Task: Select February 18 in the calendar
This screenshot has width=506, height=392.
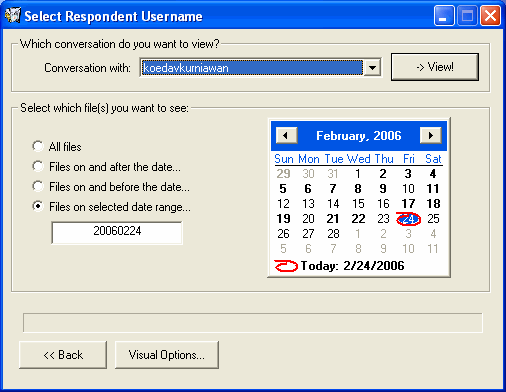Action: click(433, 204)
